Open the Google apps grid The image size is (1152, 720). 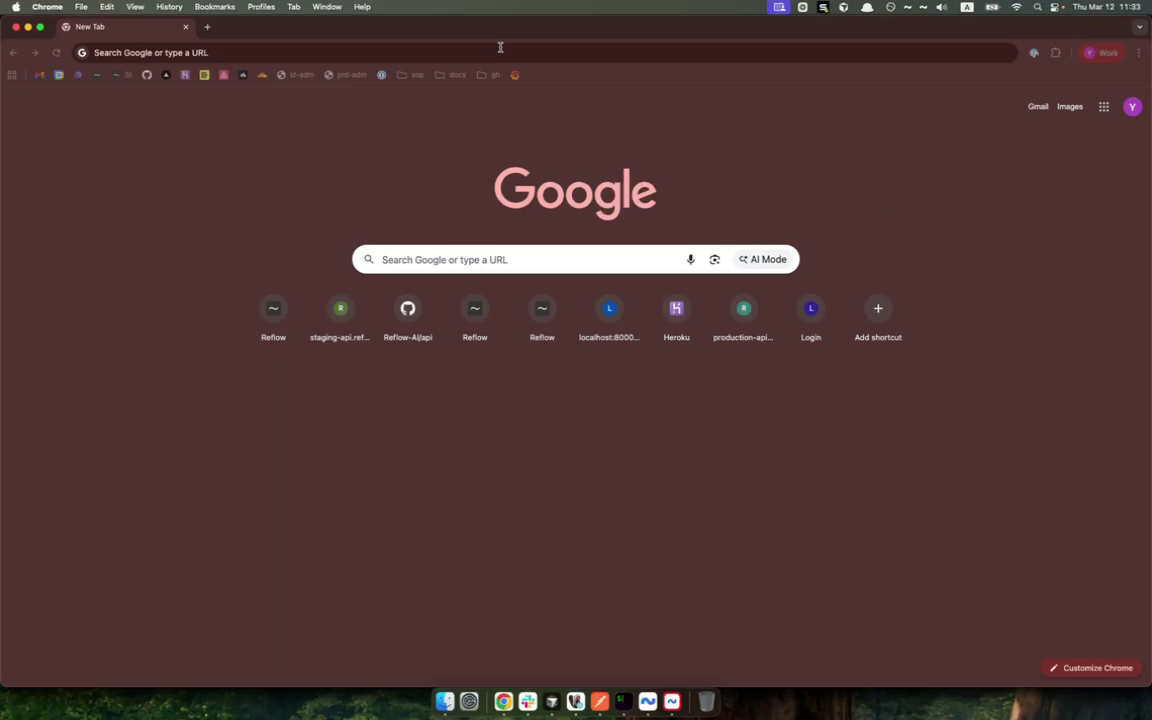(1104, 107)
